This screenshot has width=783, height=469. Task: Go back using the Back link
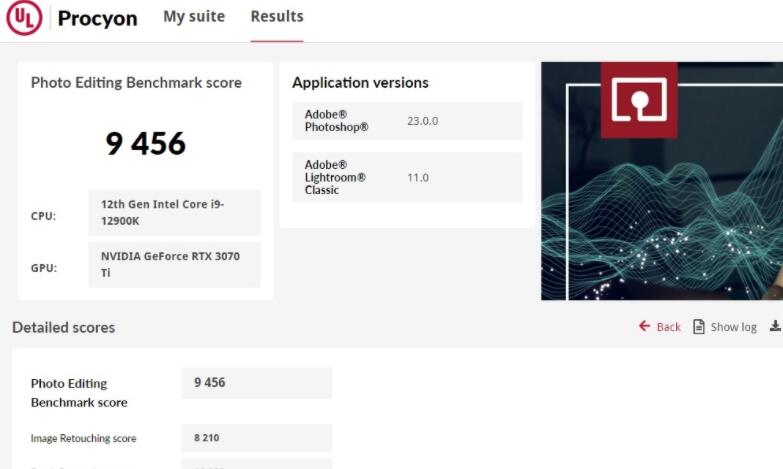(668, 327)
